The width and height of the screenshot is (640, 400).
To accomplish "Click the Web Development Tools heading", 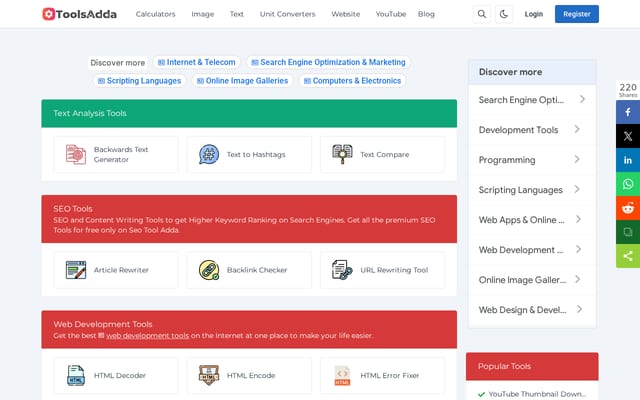I will pyautogui.click(x=103, y=324).
